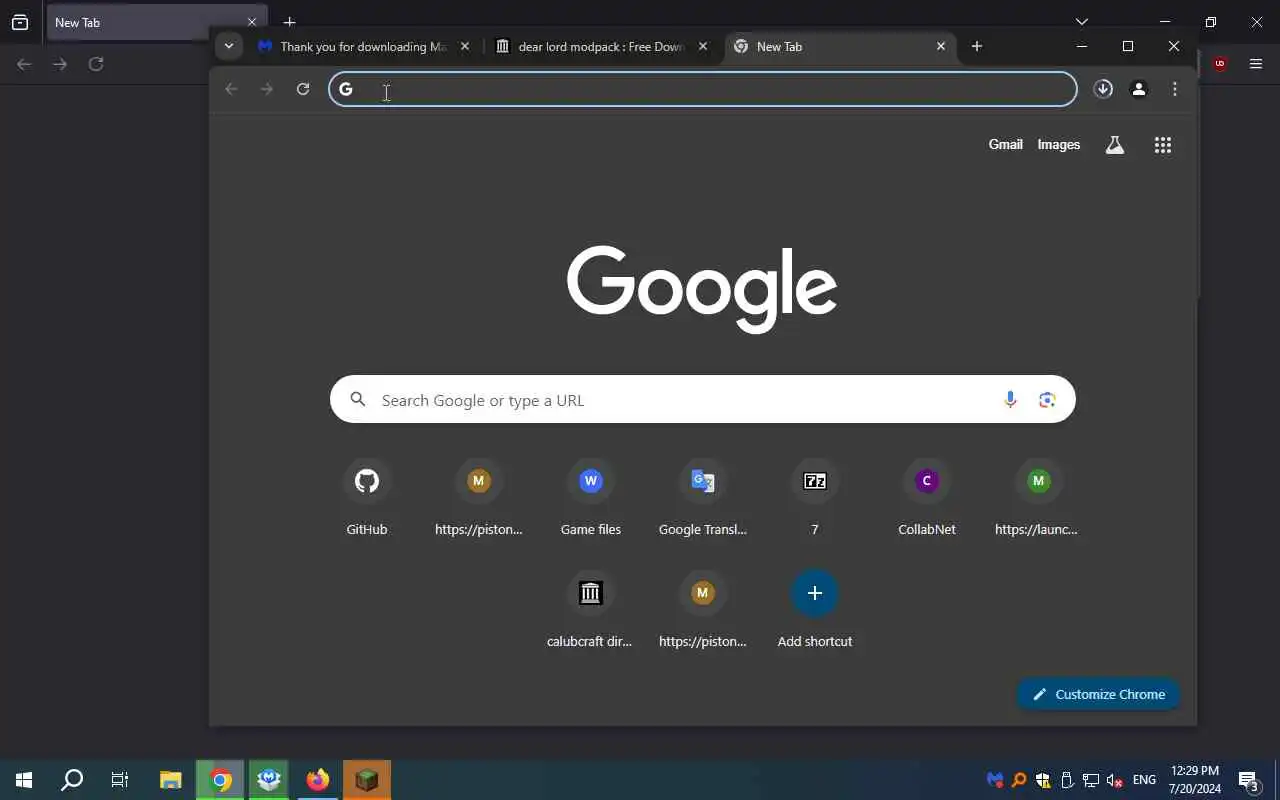
Task: Click the muted volume tray icon
Action: coord(1115,780)
